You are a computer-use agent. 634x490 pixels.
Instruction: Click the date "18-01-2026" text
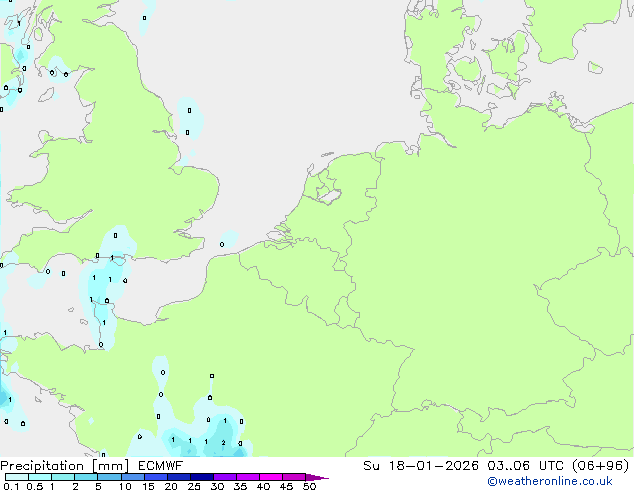pyautogui.click(x=433, y=466)
